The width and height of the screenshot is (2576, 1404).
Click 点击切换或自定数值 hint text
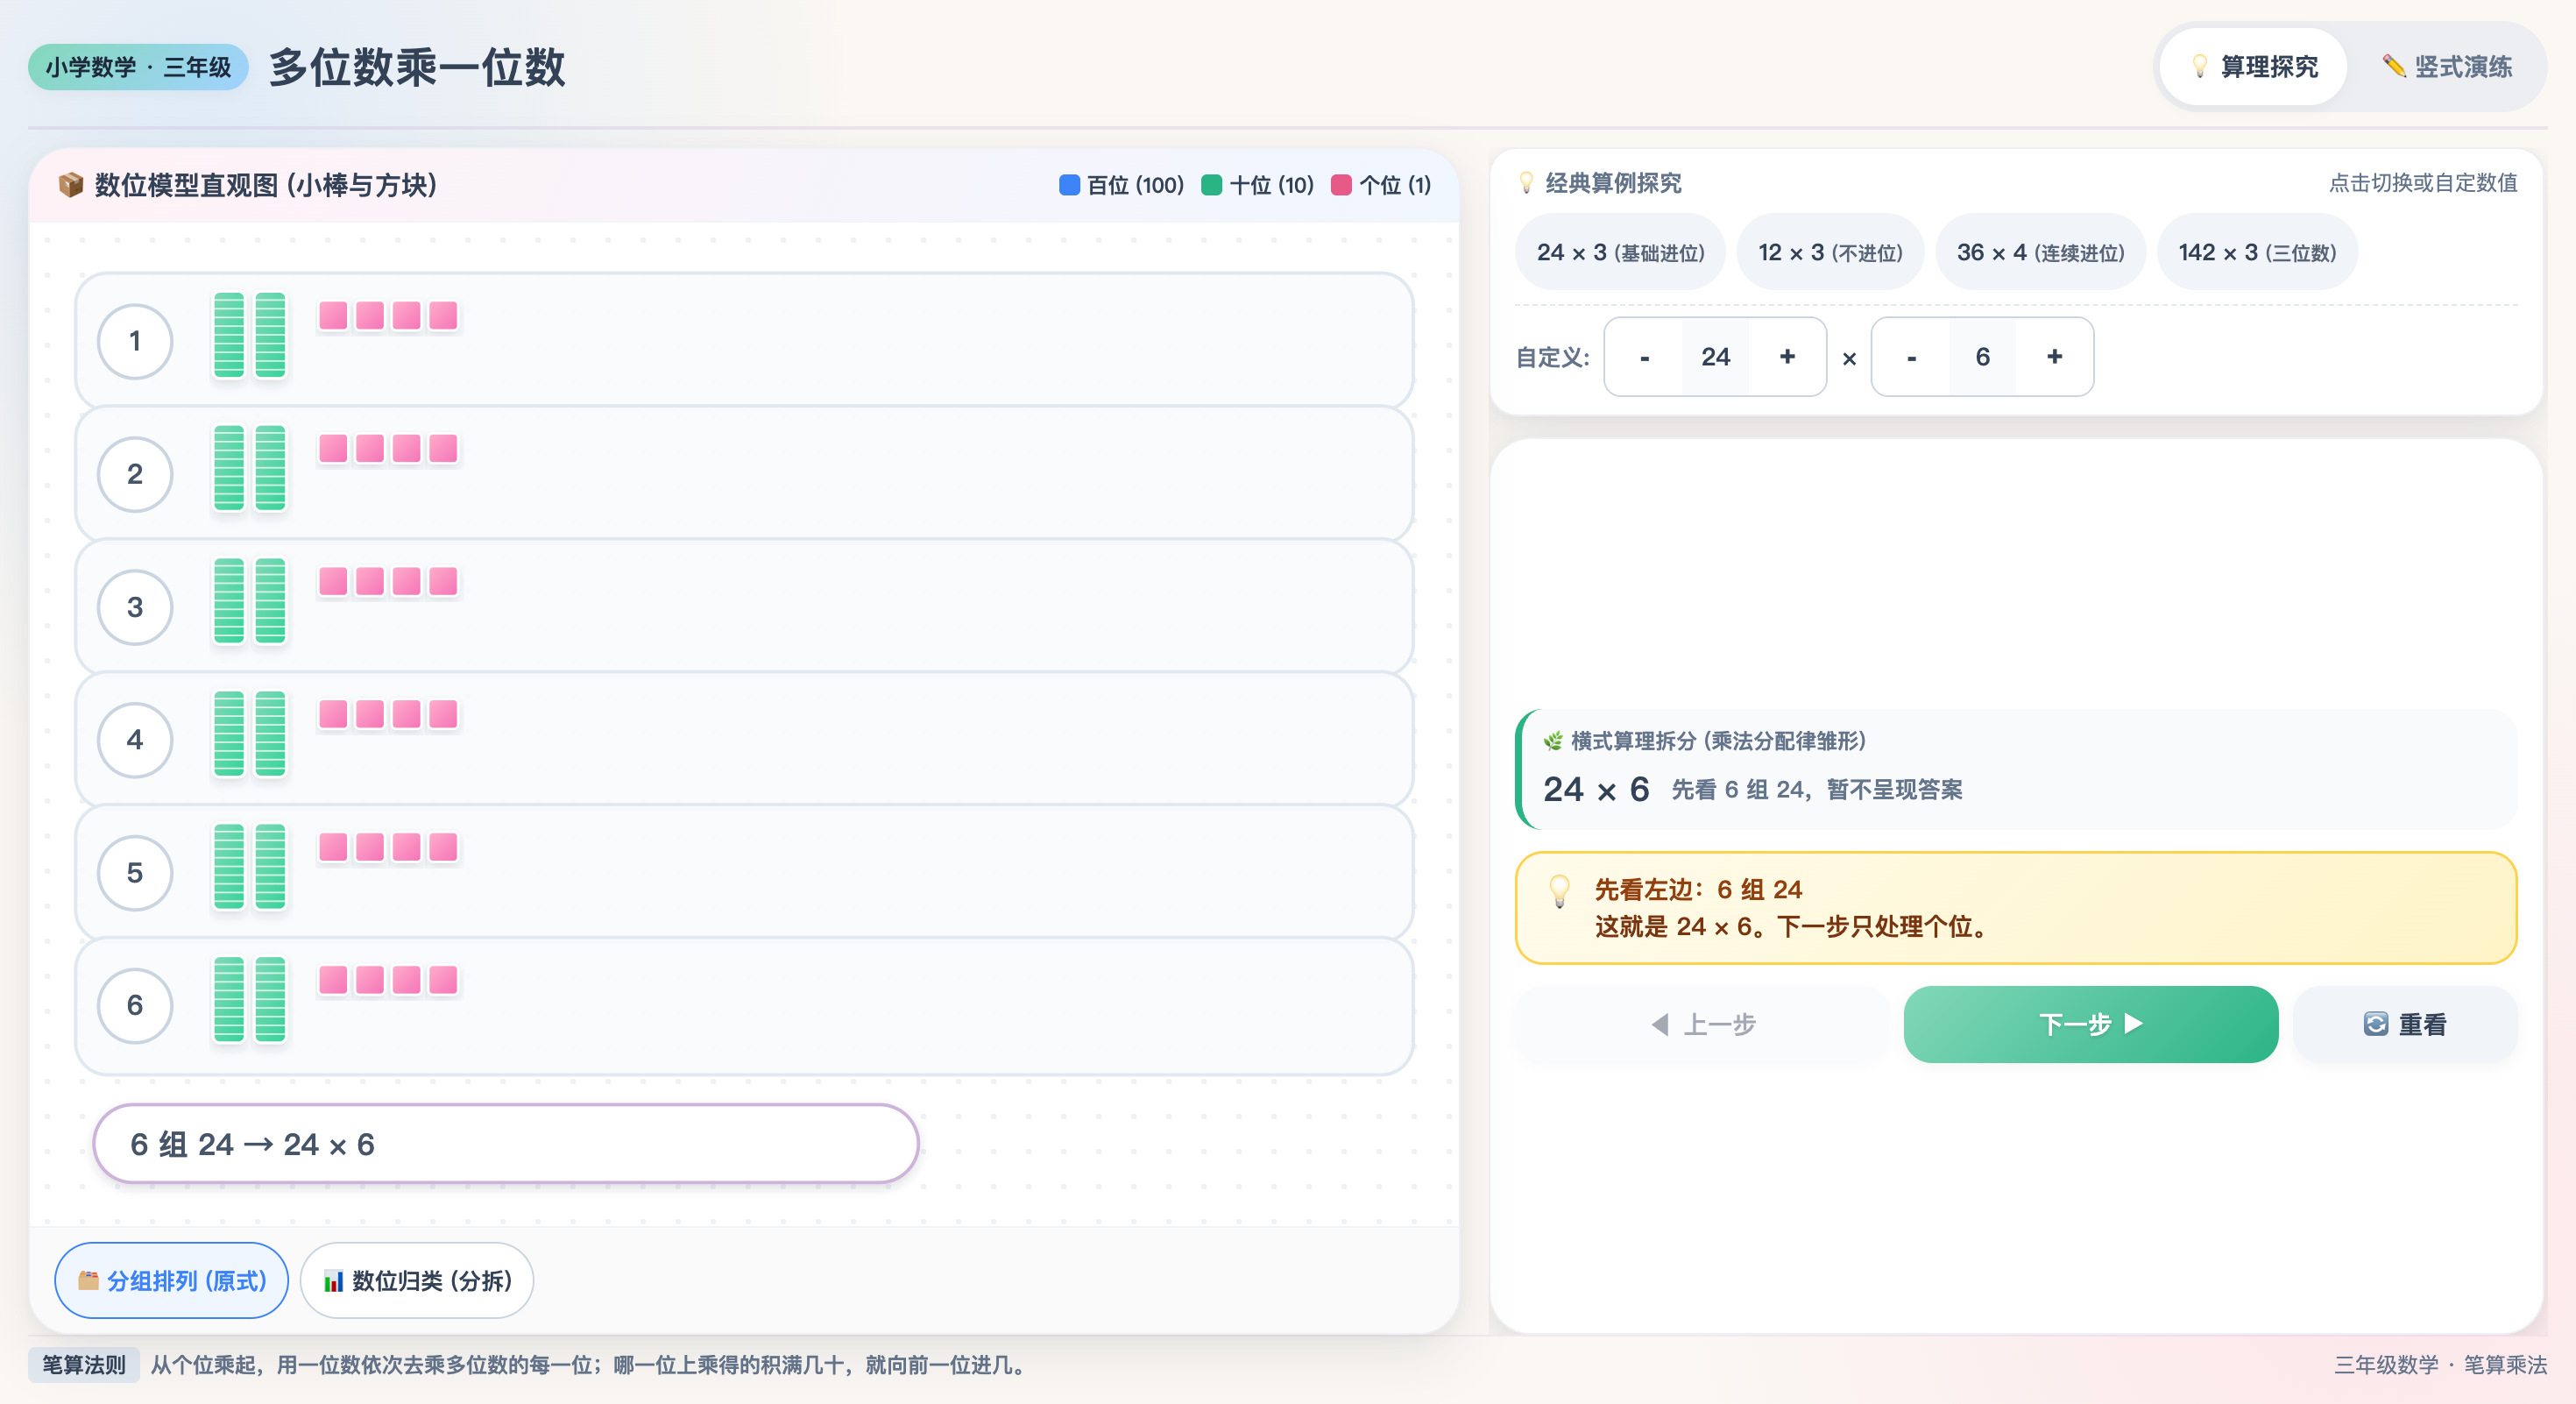click(2423, 183)
